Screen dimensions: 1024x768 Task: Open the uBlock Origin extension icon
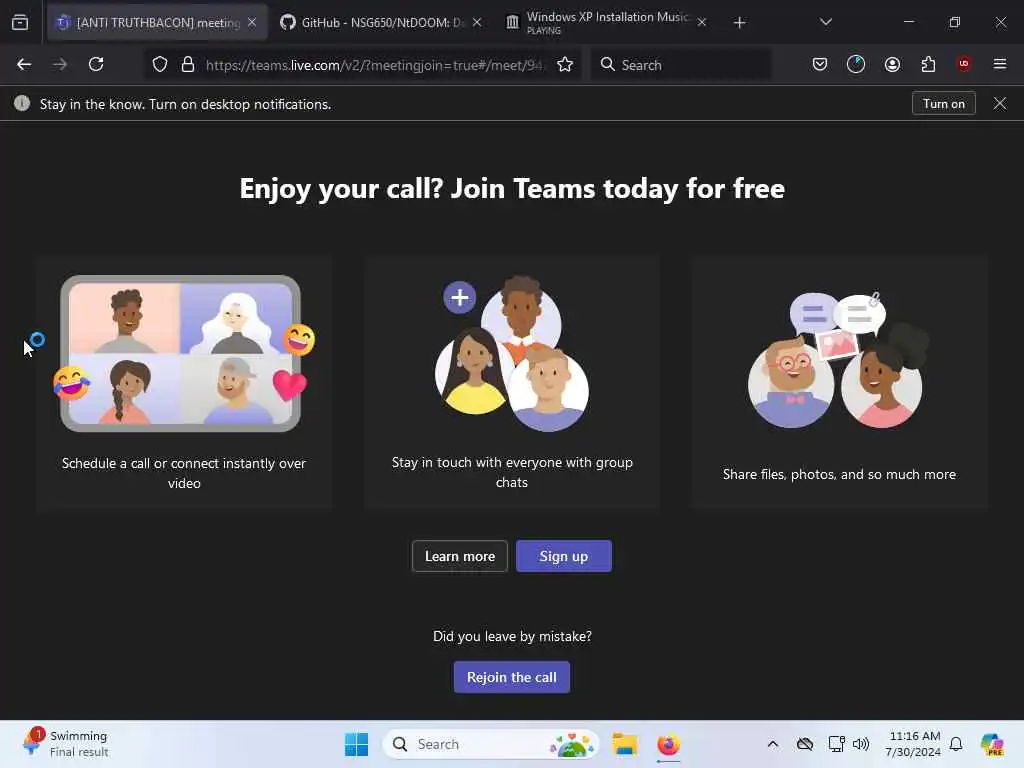(964, 64)
